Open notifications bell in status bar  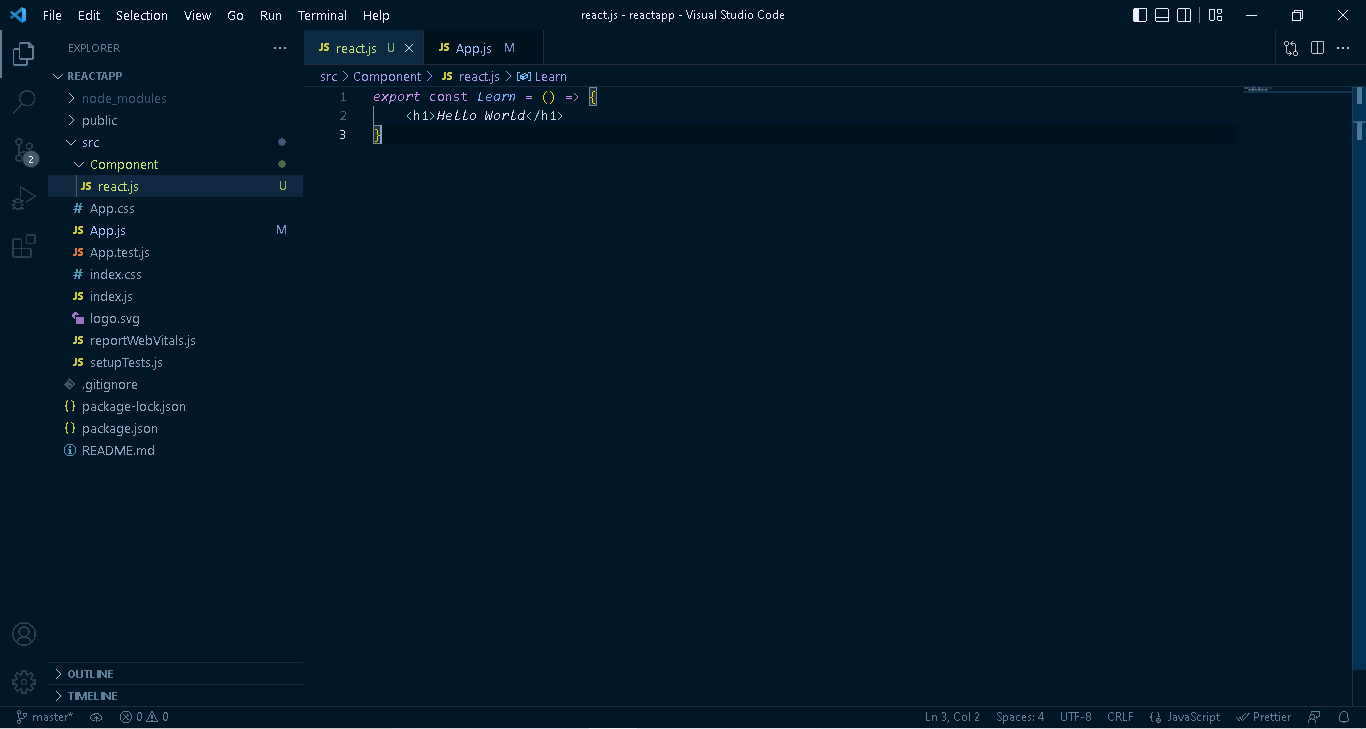coord(1344,717)
